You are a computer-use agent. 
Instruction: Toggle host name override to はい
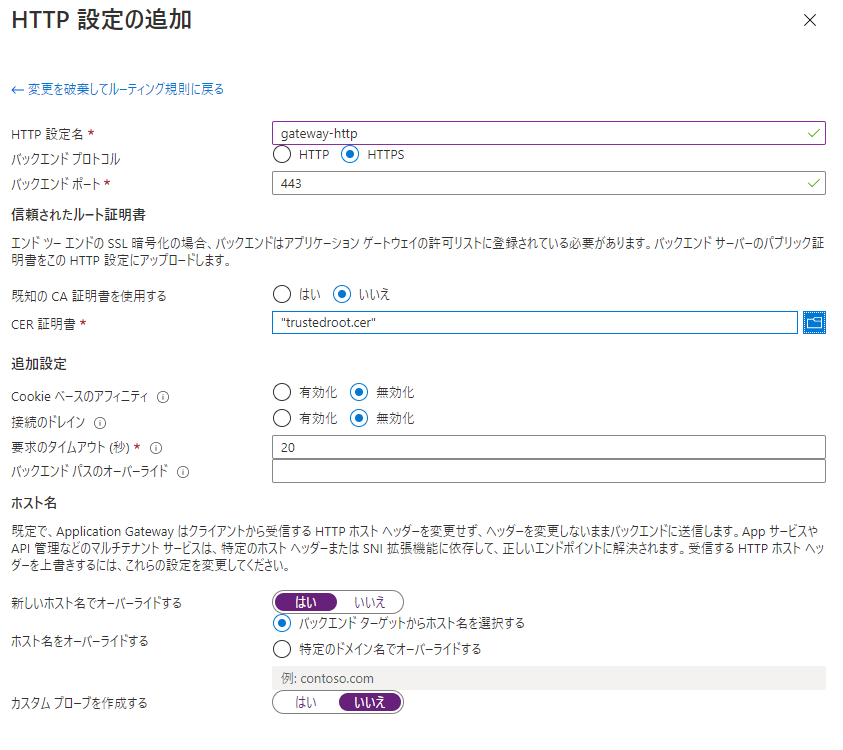click(x=306, y=602)
